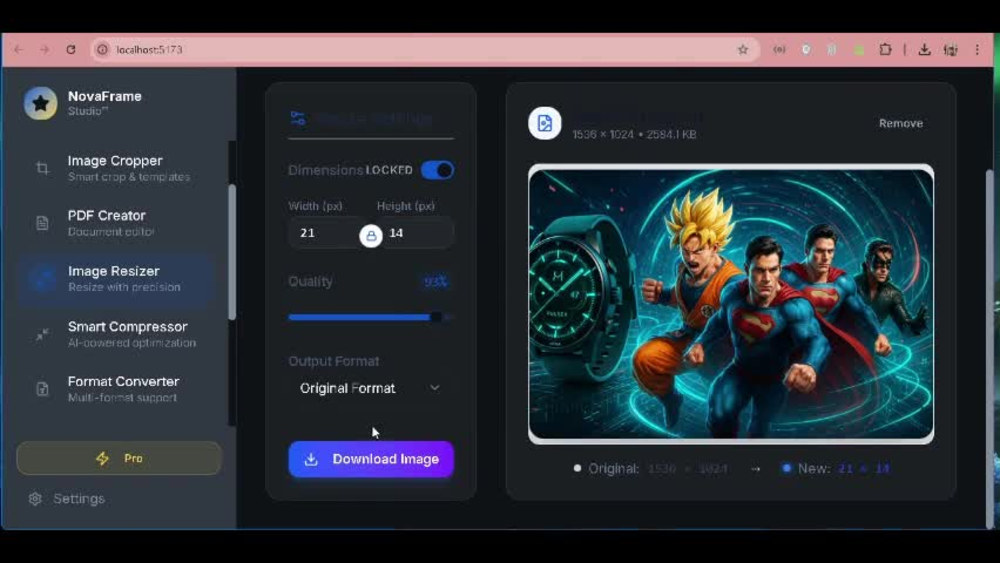Image resolution: width=1000 pixels, height=563 pixels.
Task: Toggle the Dimensions Locked switch
Action: 438,170
